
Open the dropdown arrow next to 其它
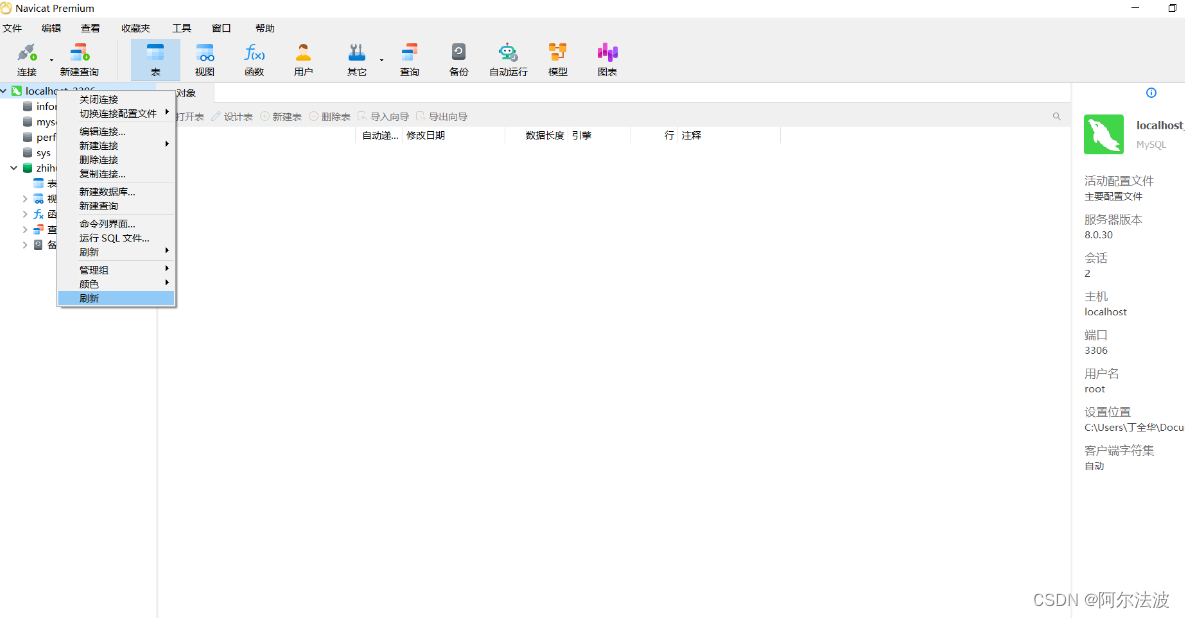tap(381, 60)
